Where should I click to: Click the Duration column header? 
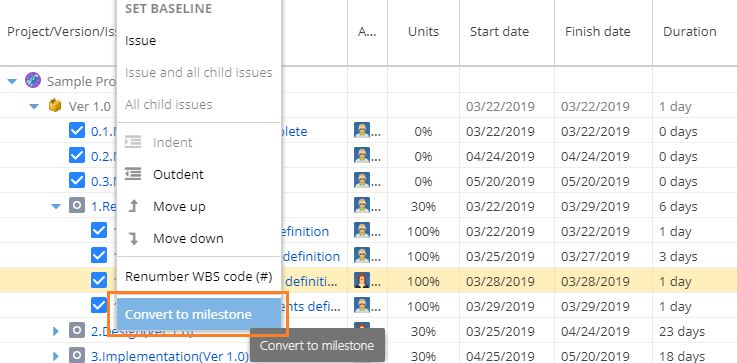click(x=690, y=32)
